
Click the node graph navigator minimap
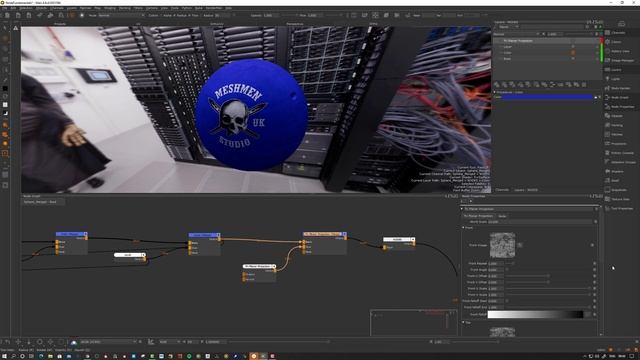click(x=413, y=322)
